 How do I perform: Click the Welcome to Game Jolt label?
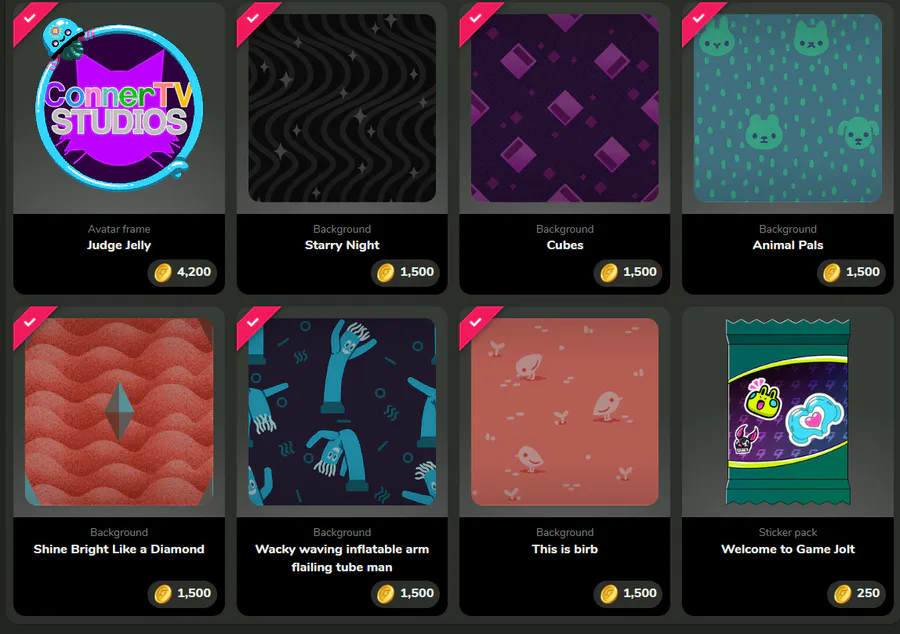point(788,549)
